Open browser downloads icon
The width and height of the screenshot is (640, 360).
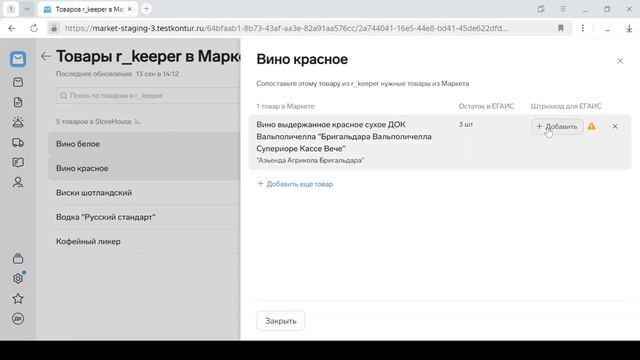tap(629, 28)
